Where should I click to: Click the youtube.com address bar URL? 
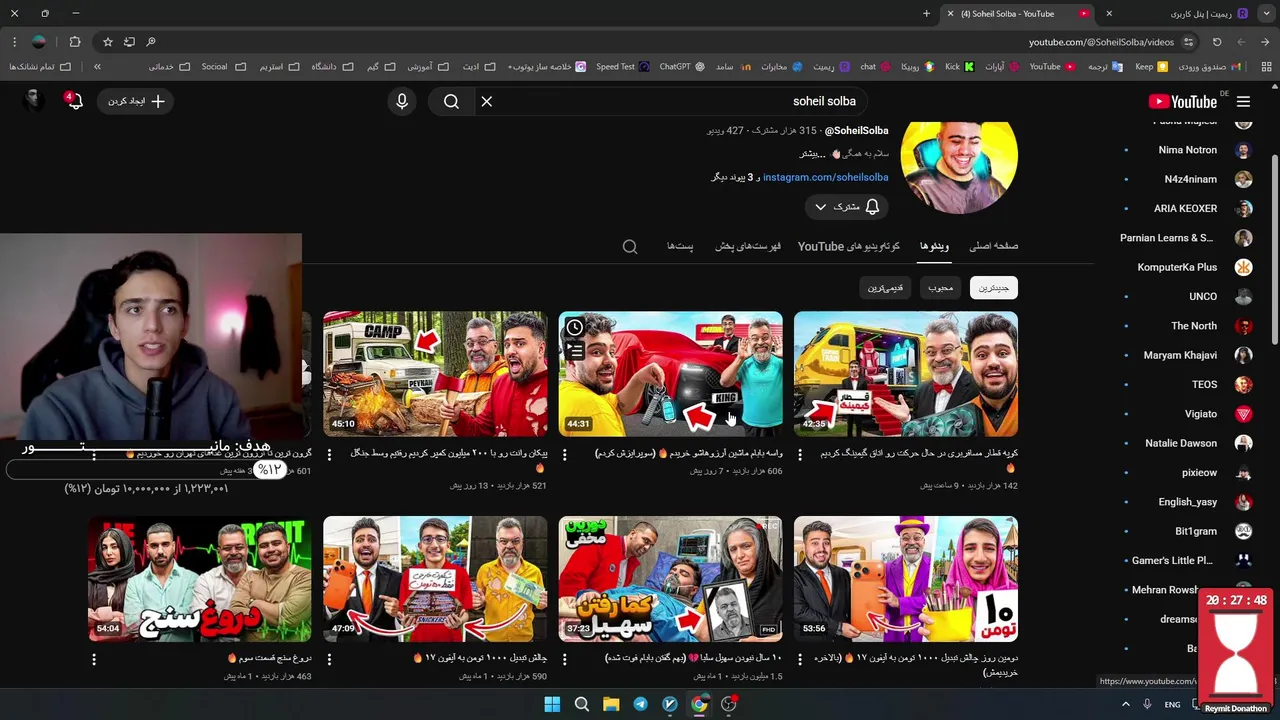click(x=1101, y=42)
